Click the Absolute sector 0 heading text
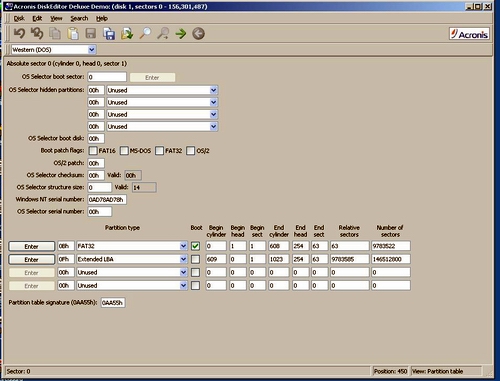Screen dimensions: 500x381 (67, 63)
